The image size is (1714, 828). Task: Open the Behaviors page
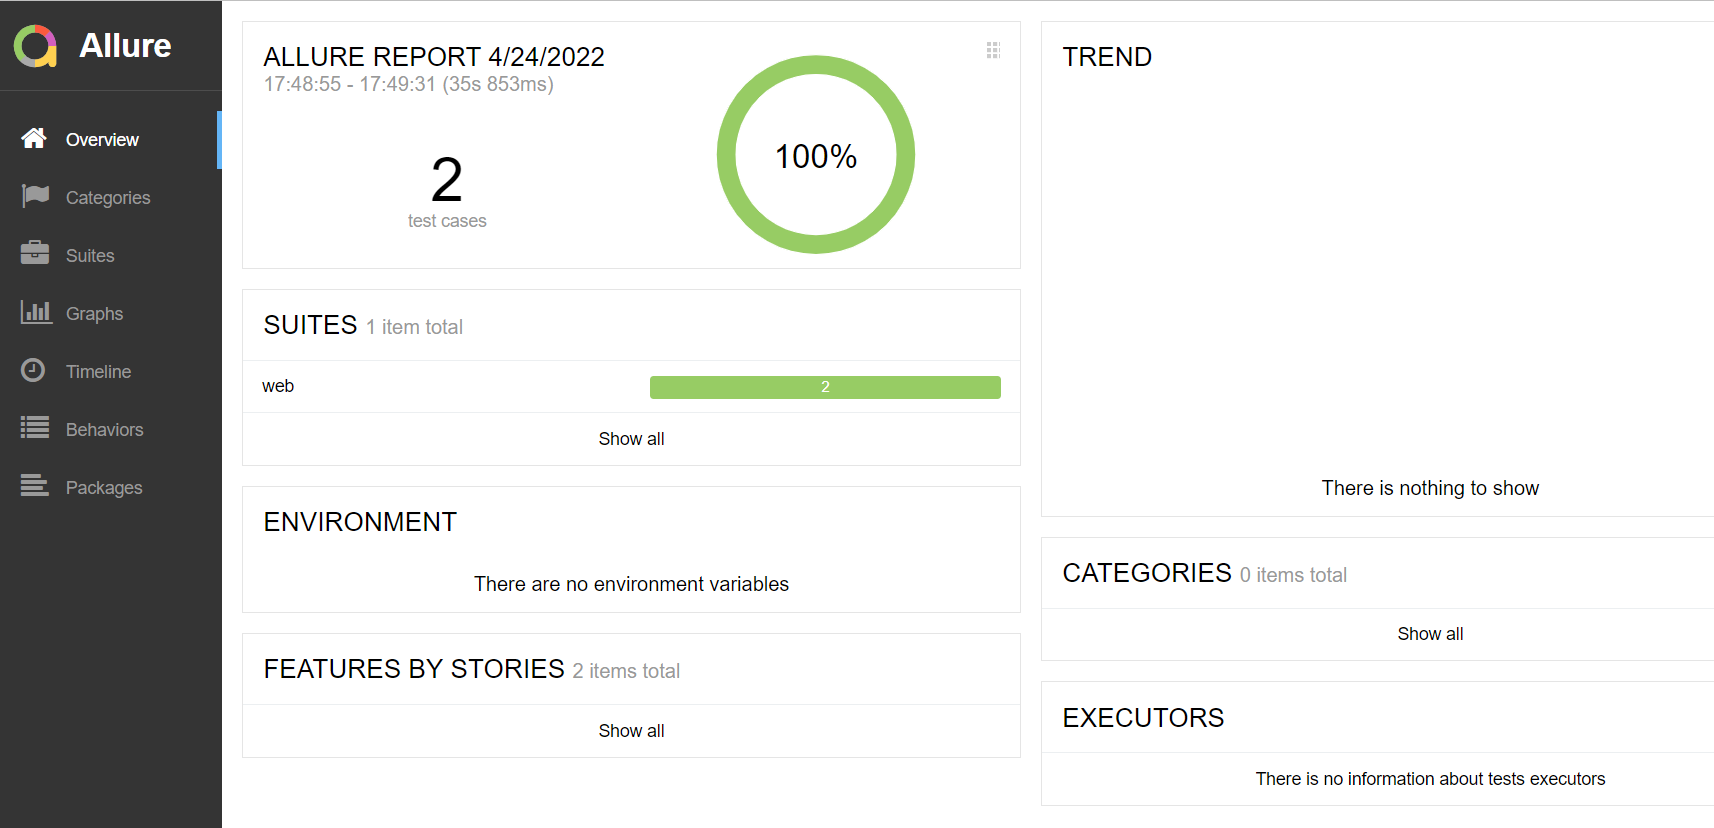tap(111, 430)
